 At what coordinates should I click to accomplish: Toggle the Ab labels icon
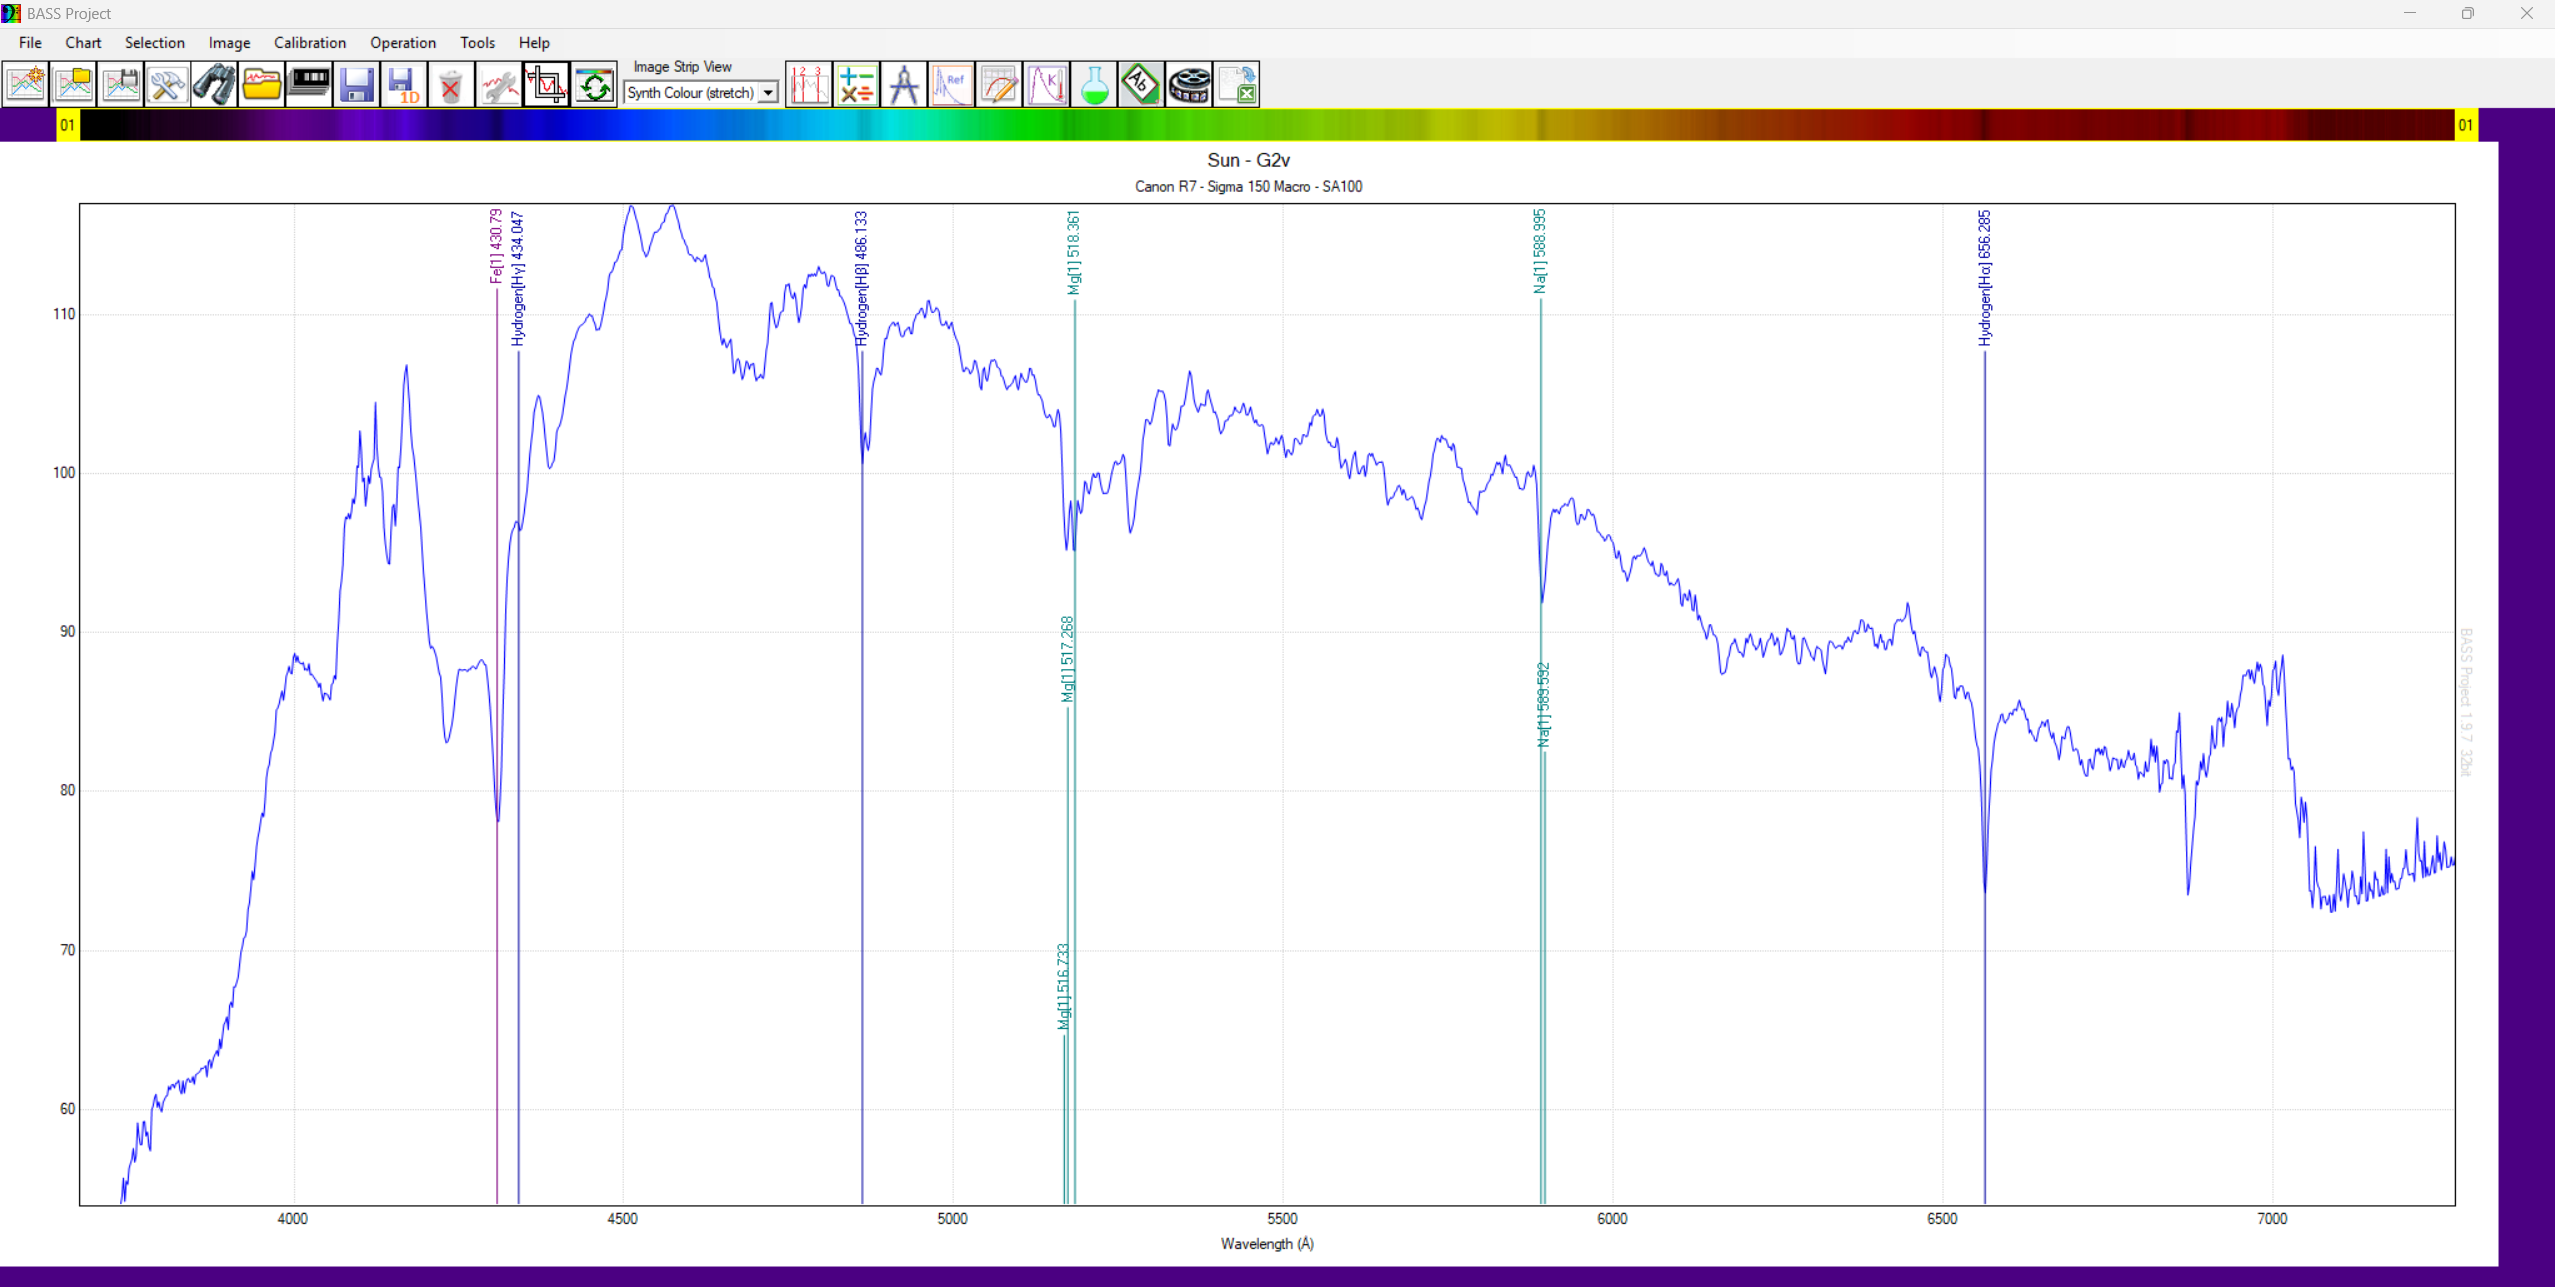point(1141,85)
